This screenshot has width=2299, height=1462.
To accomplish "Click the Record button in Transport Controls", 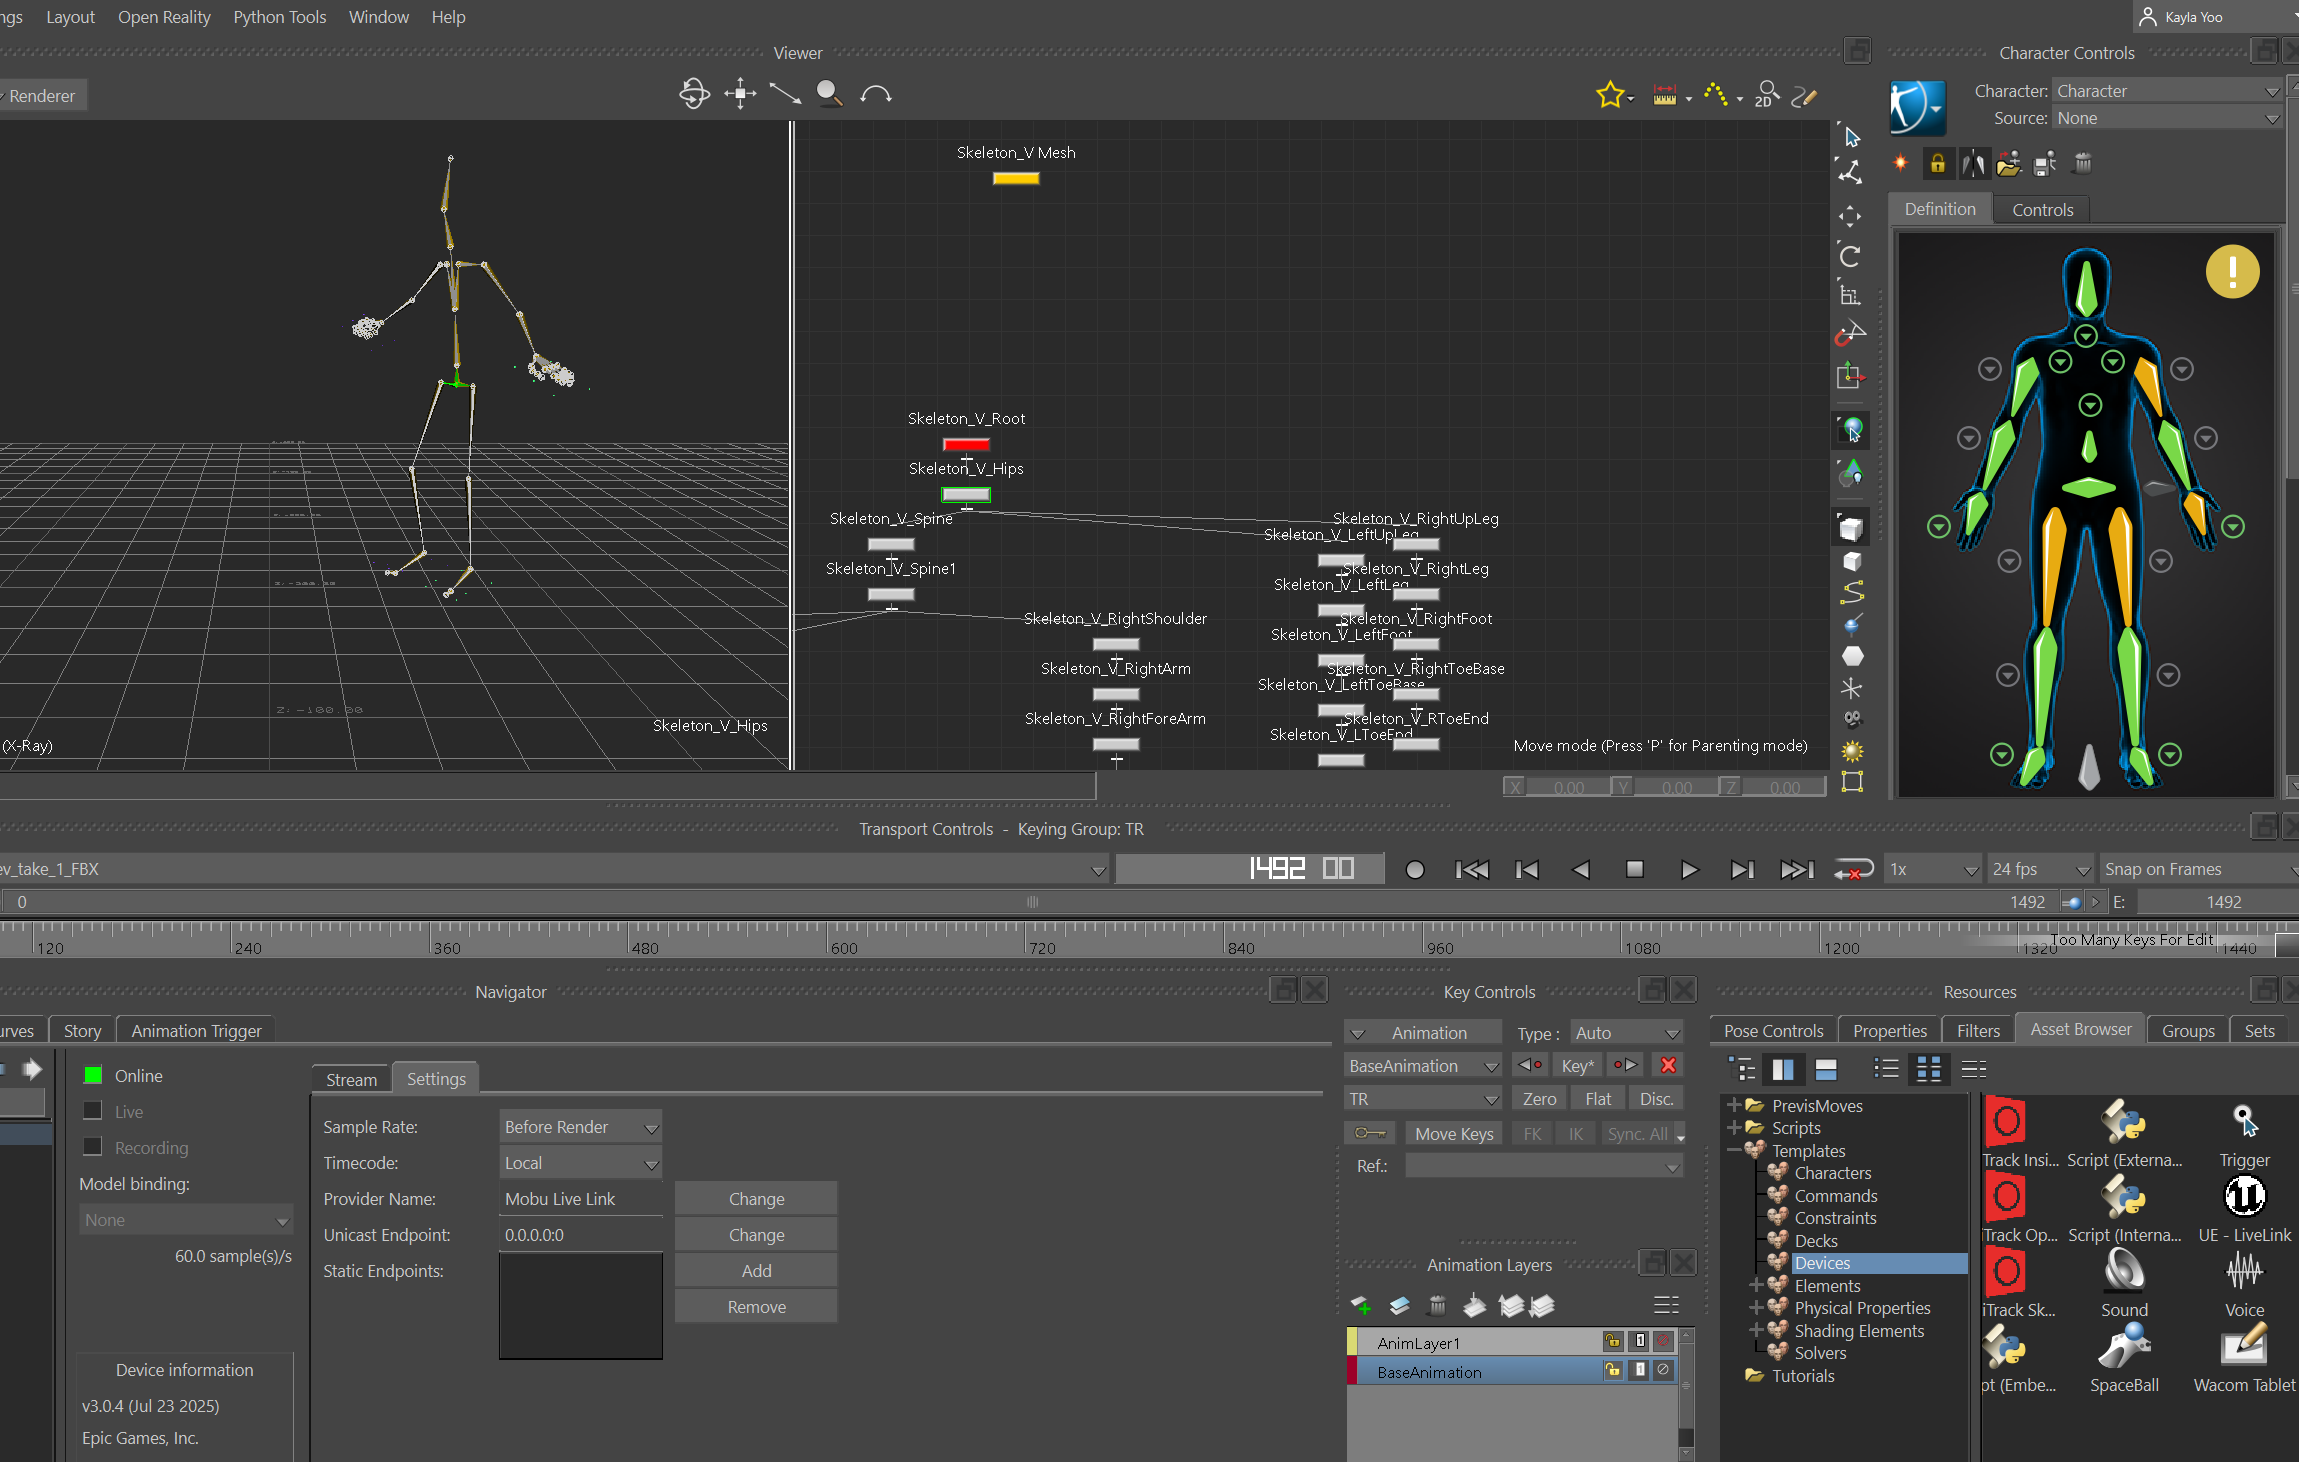I will click(1414, 869).
